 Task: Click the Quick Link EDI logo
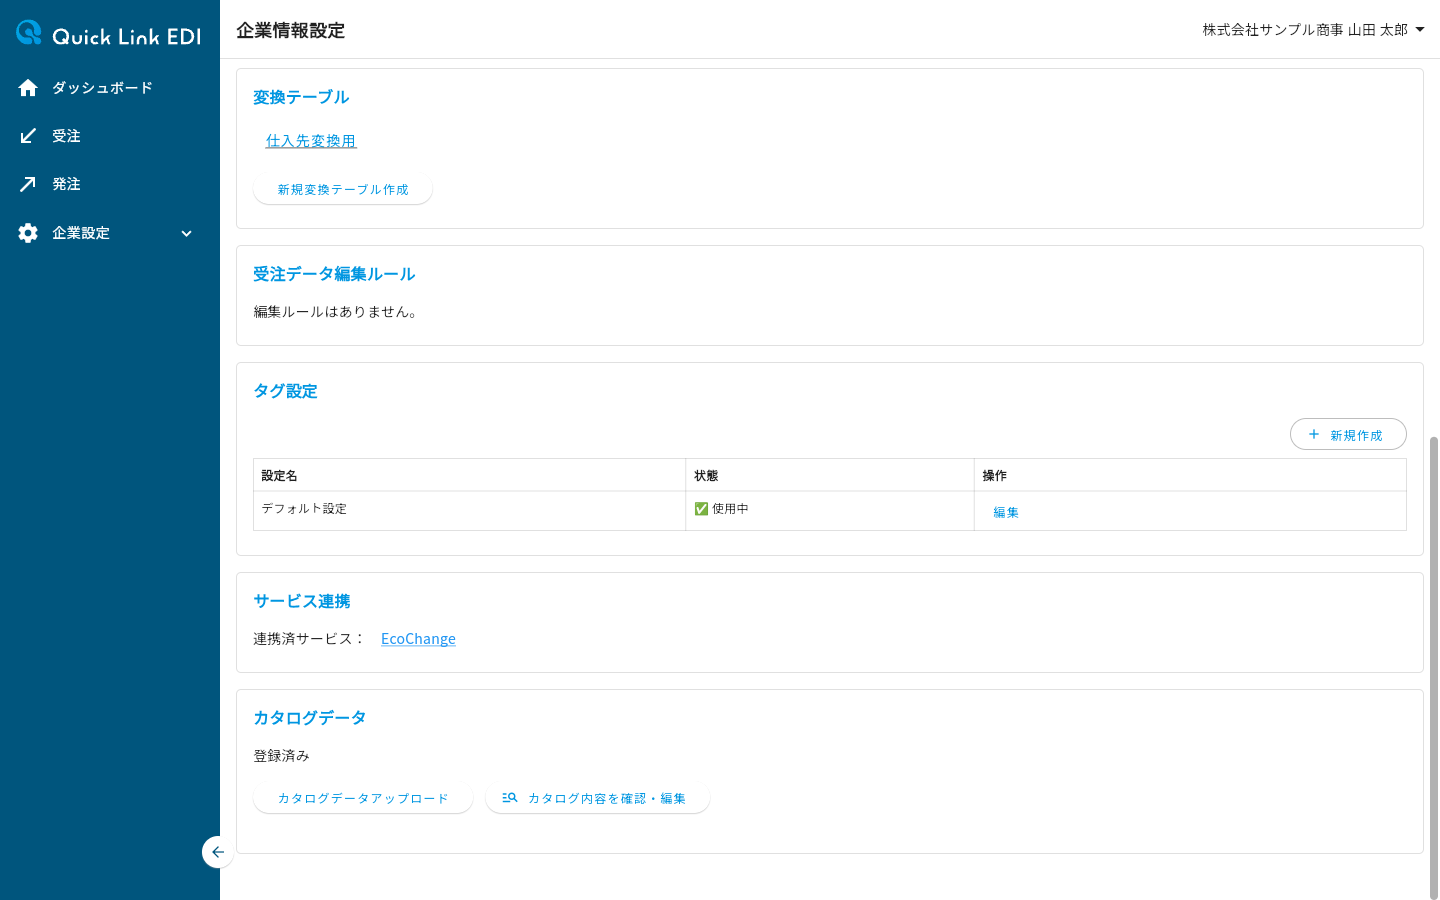click(x=109, y=34)
